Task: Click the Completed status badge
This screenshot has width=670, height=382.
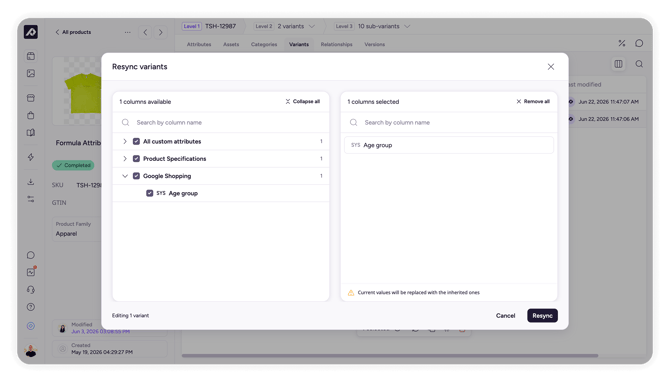Action: click(x=73, y=165)
